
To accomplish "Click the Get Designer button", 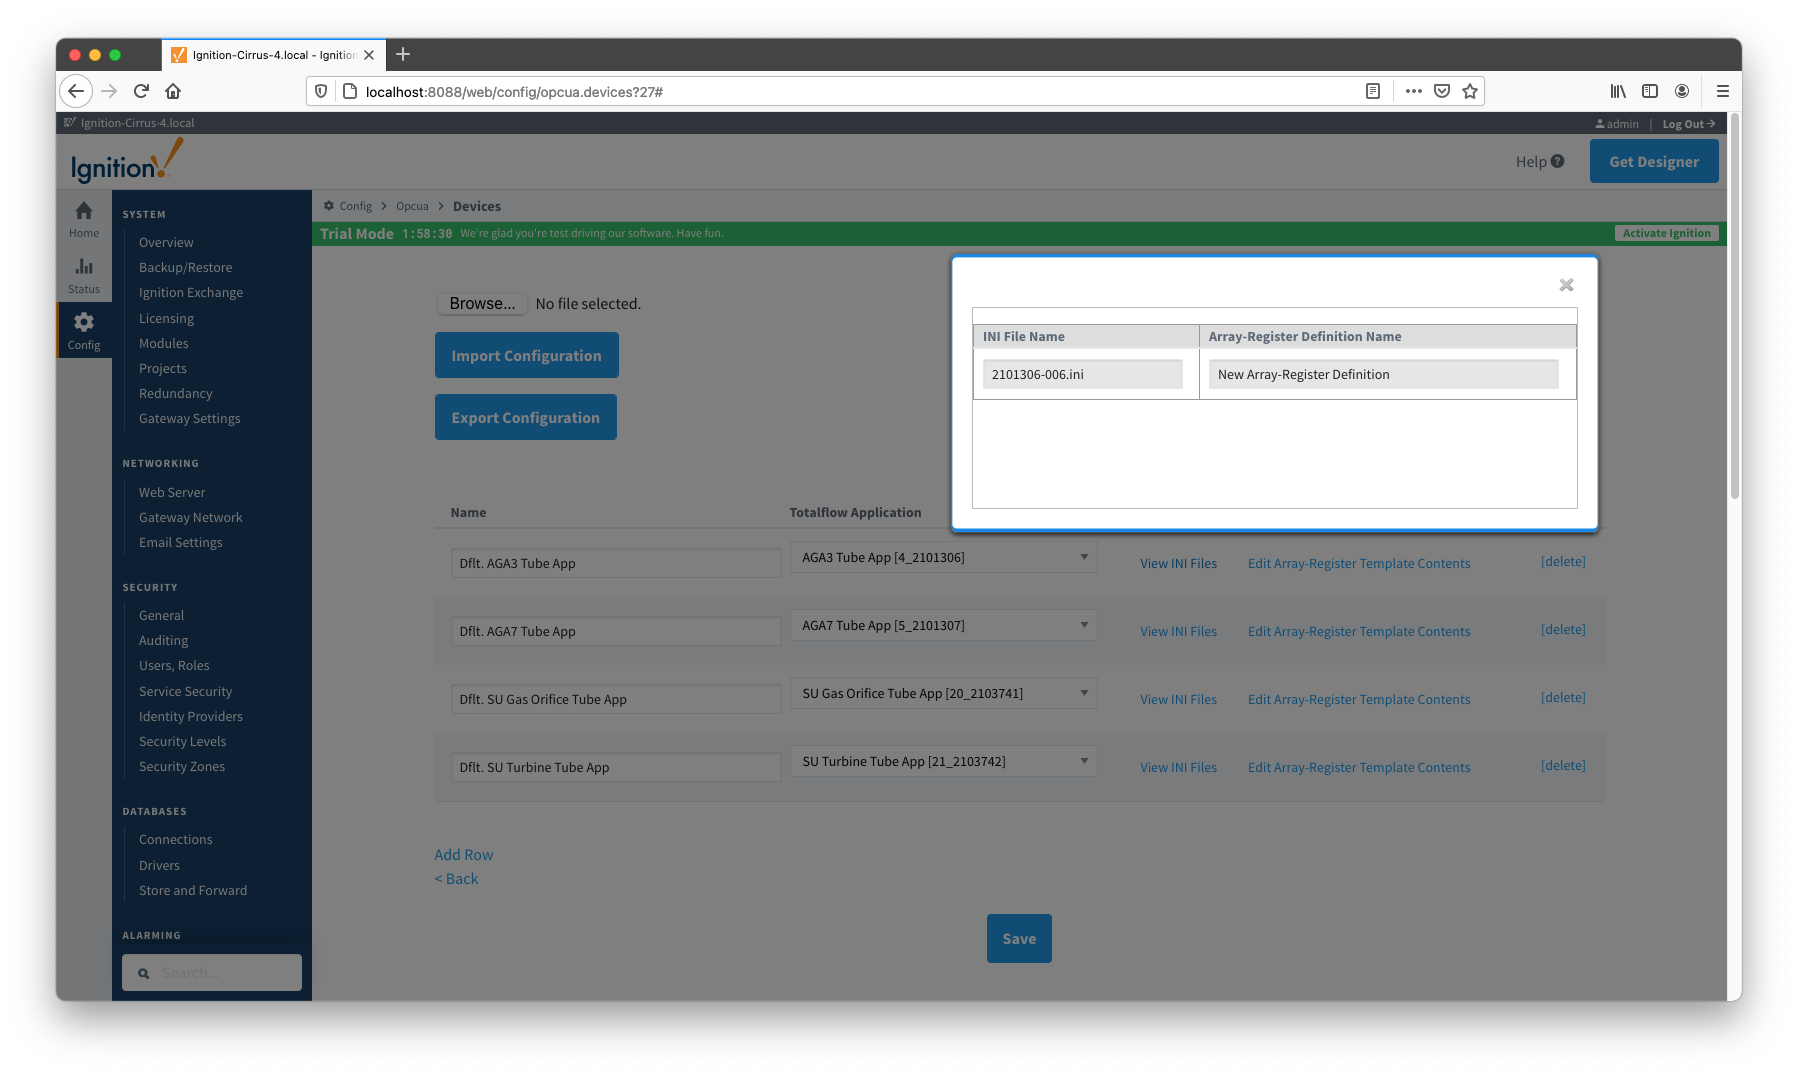I will (1654, 161).
